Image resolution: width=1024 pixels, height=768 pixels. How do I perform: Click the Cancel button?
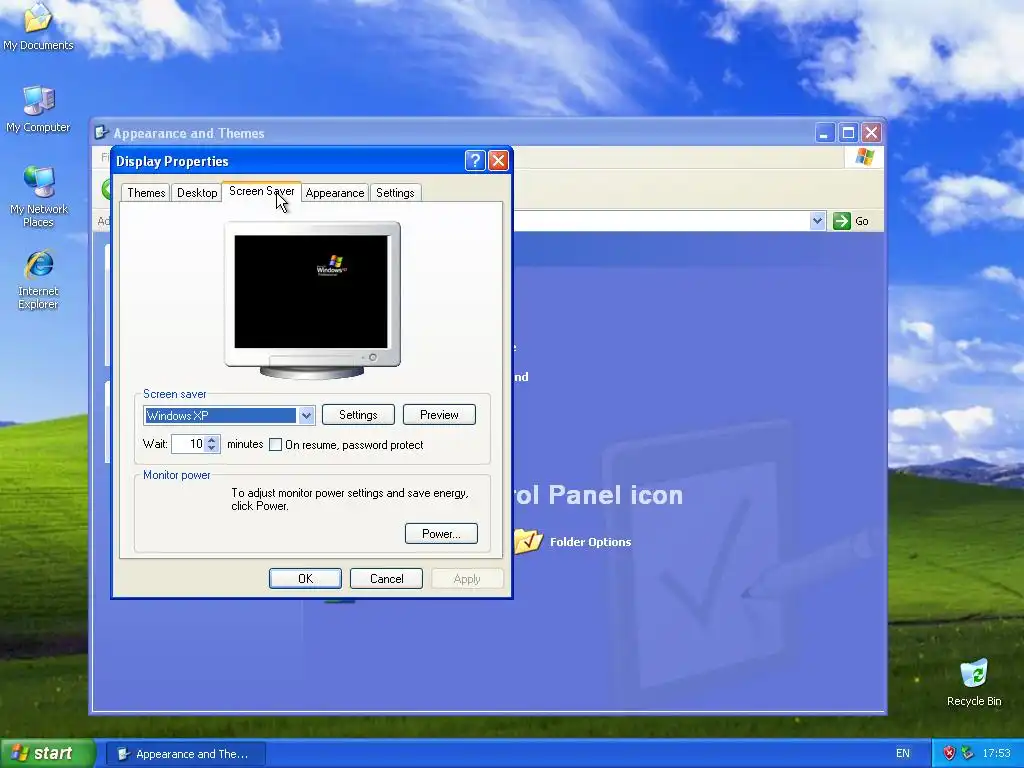tap(386, 579)
